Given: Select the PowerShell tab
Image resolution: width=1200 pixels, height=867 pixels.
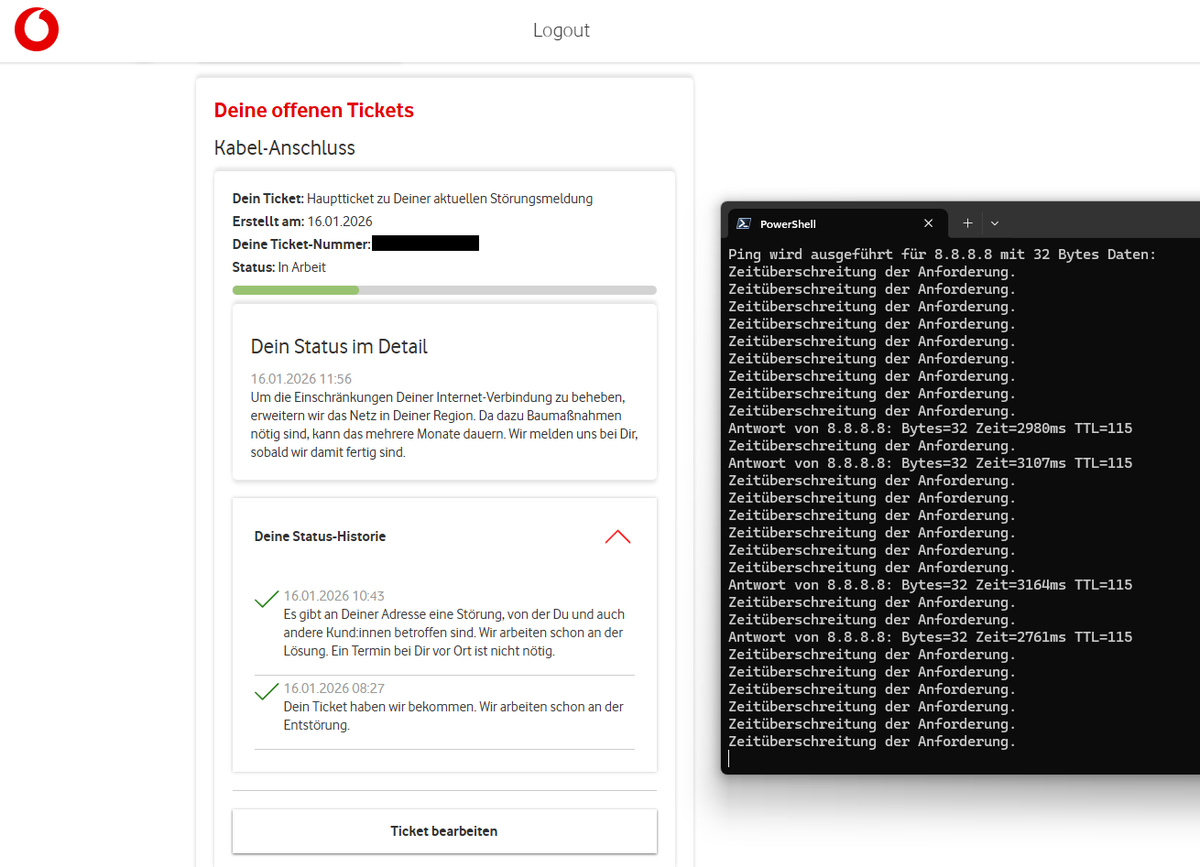Looking at the screenshot, I should (x=836, y=223).
